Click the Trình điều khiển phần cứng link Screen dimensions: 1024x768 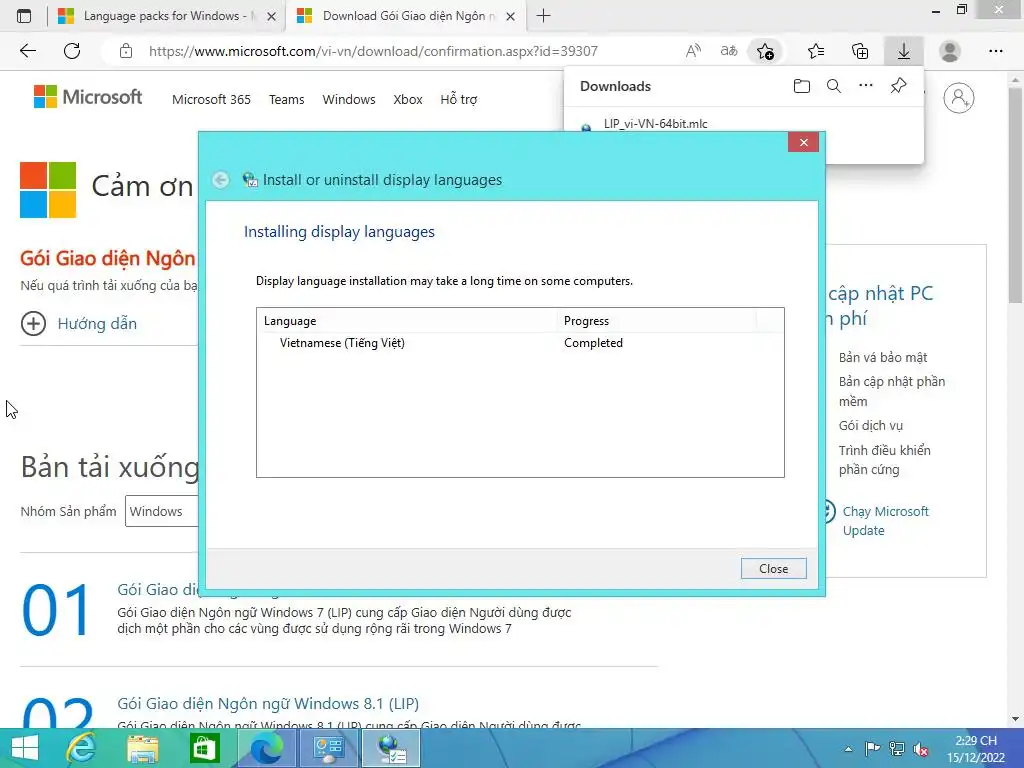click(x=884, y=460)
